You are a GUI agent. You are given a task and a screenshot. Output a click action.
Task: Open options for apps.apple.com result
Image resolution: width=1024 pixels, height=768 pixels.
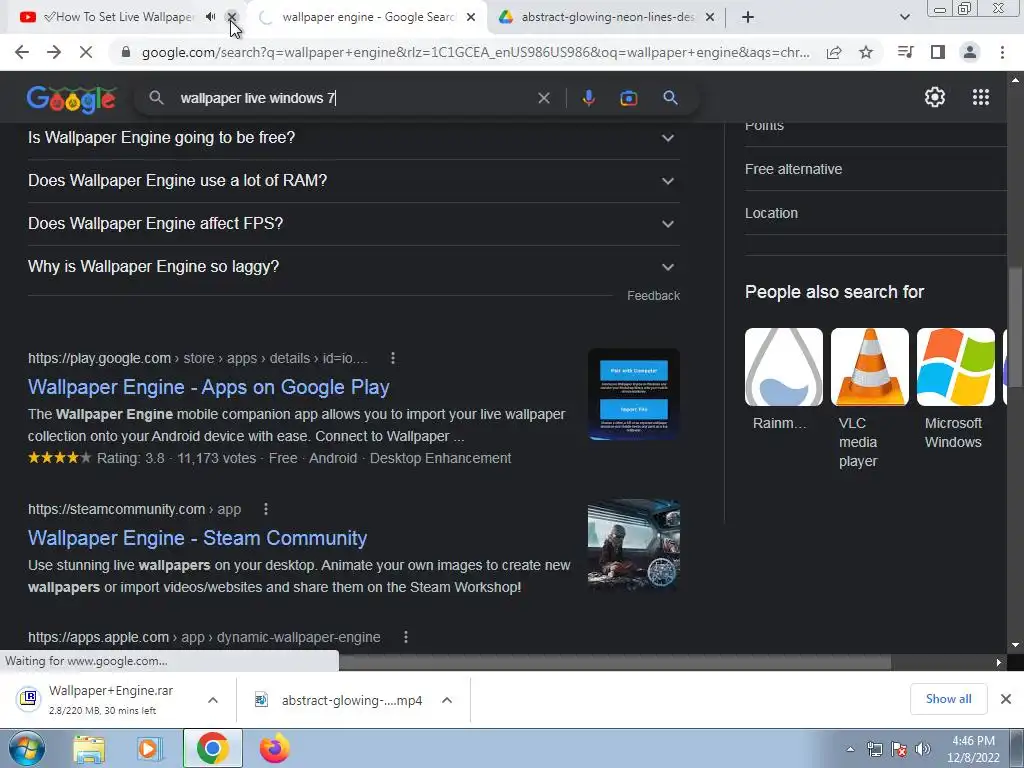pos(406,637)
